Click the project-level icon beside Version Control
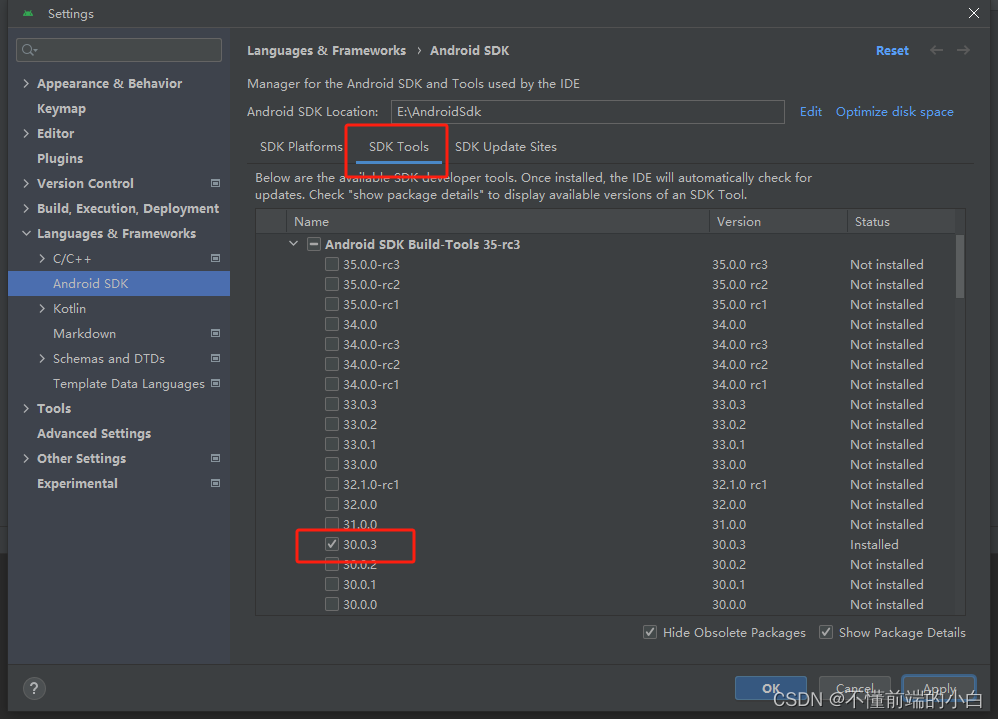The width and height of the screenshot is (998, 719). coord(216,183)
